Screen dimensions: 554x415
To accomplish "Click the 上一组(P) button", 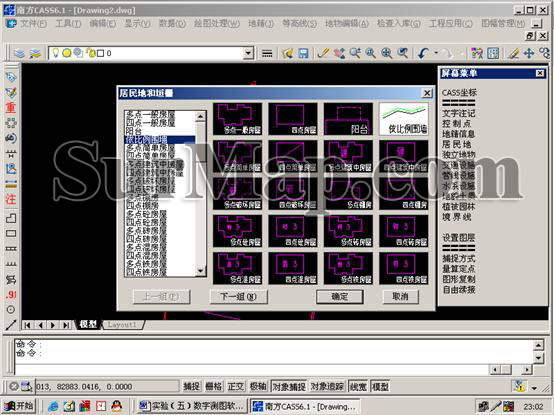I will [x=161, y=297].
